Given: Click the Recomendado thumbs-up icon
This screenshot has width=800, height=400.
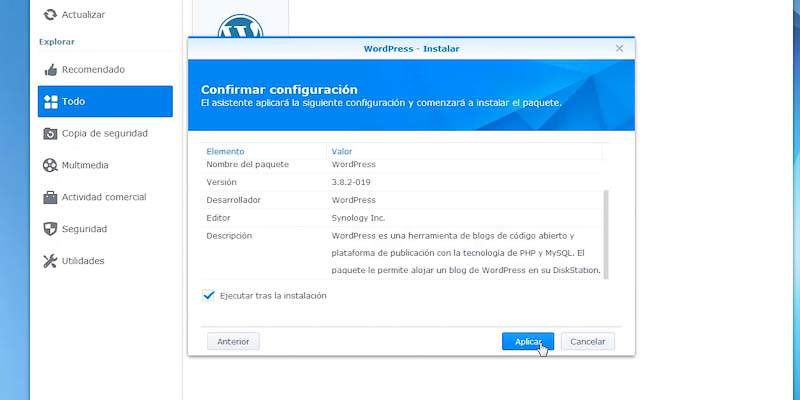Looking at the screenshot, I should pyautogui.click(x=51, y=70).
